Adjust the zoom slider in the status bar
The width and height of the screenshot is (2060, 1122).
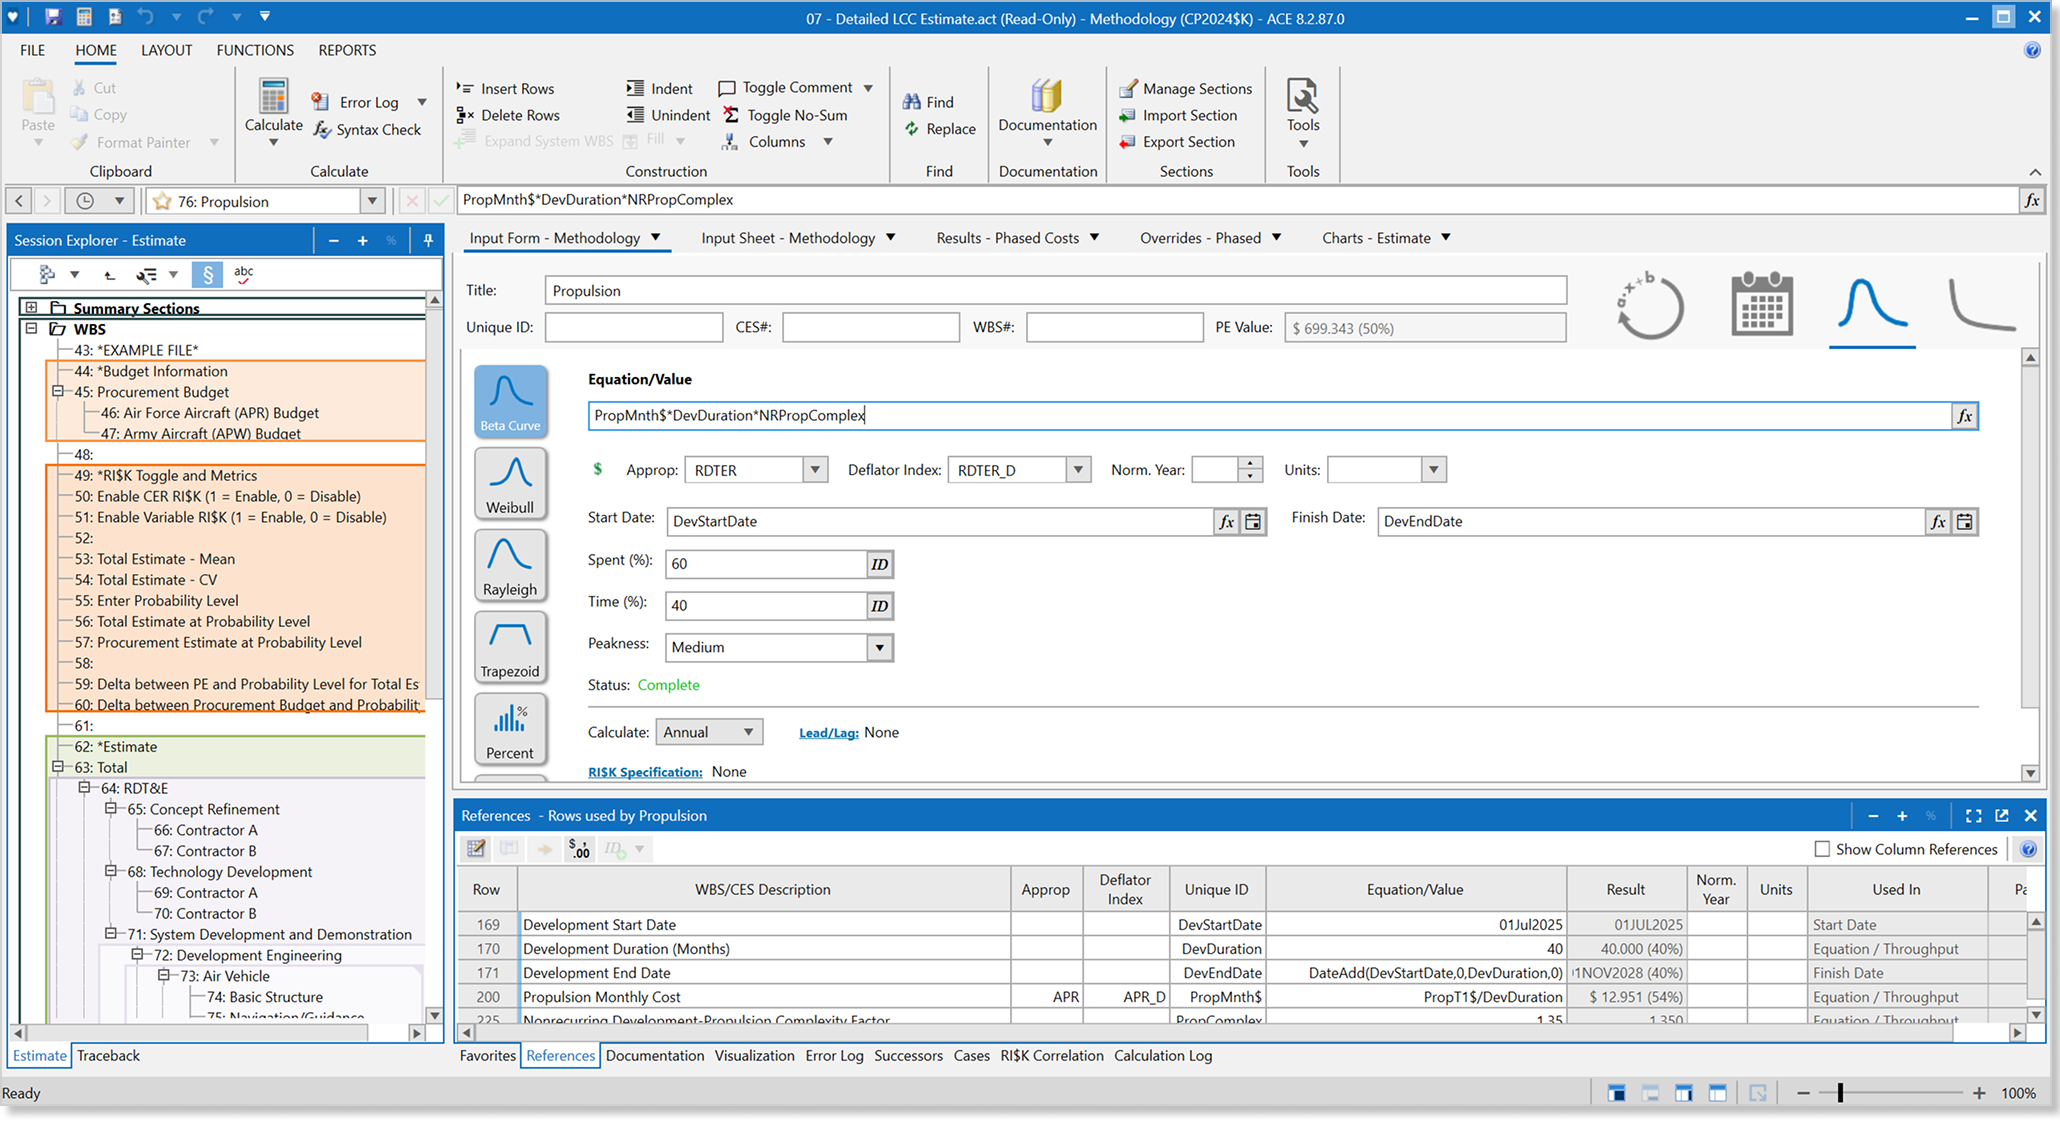tap(1840, 1093)
